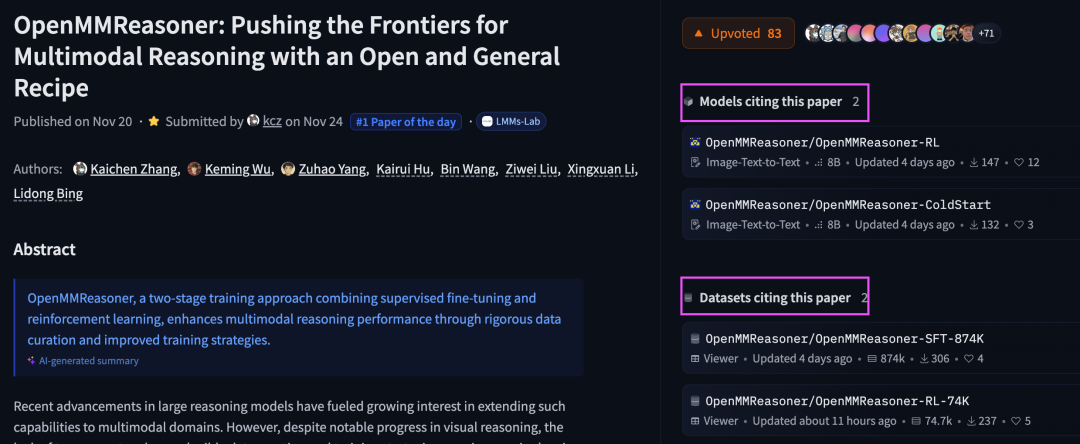The width and height of the screenshot is (1080, 444).
Task: Open the OpenMMReasoner-ColdStart model card
Action: tap(848, 204)
